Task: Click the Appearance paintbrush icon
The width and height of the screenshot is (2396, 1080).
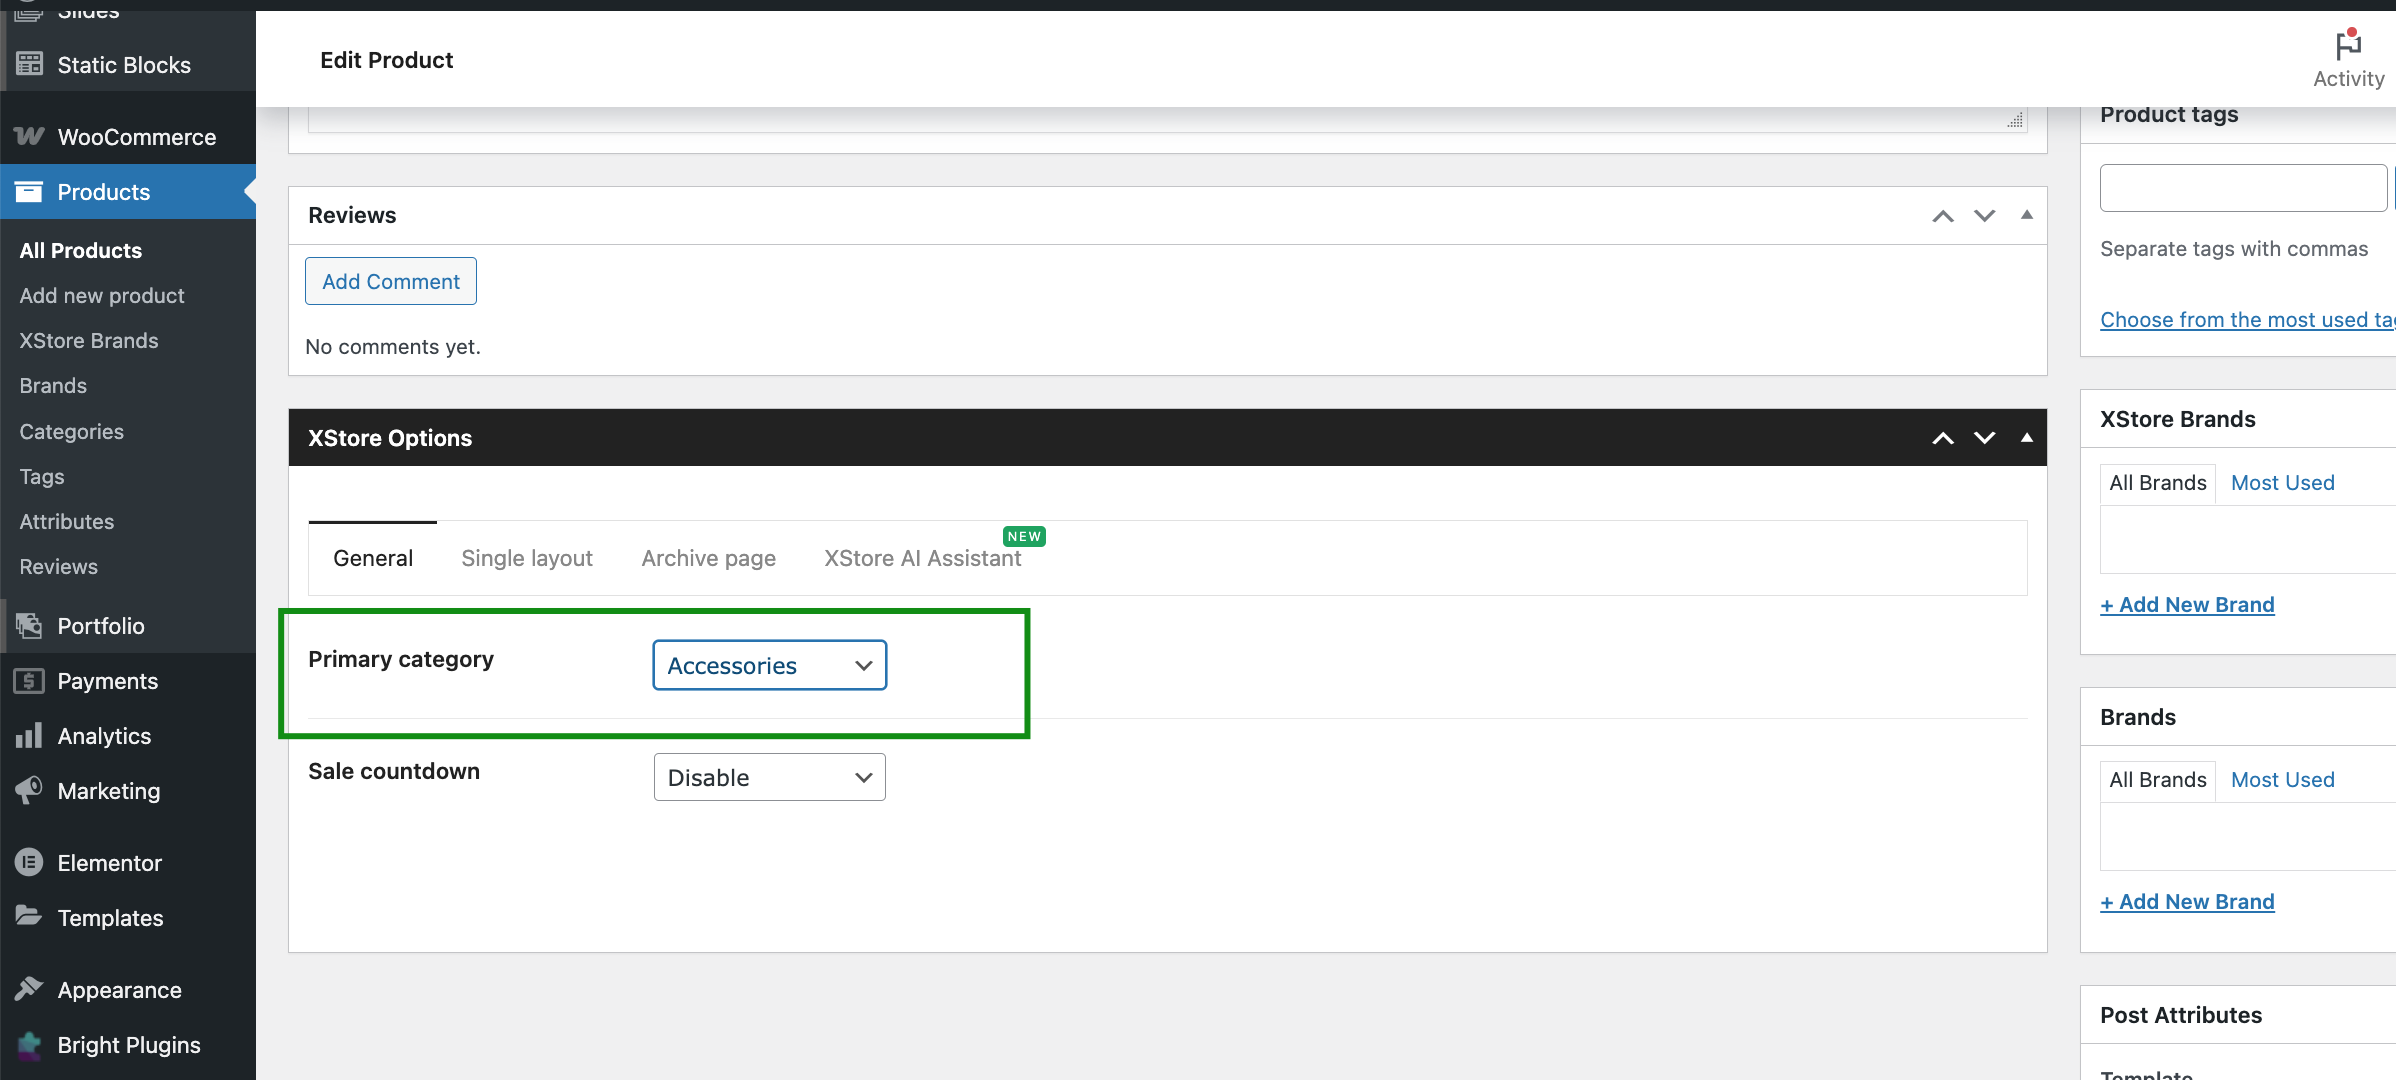Action: 29,989
